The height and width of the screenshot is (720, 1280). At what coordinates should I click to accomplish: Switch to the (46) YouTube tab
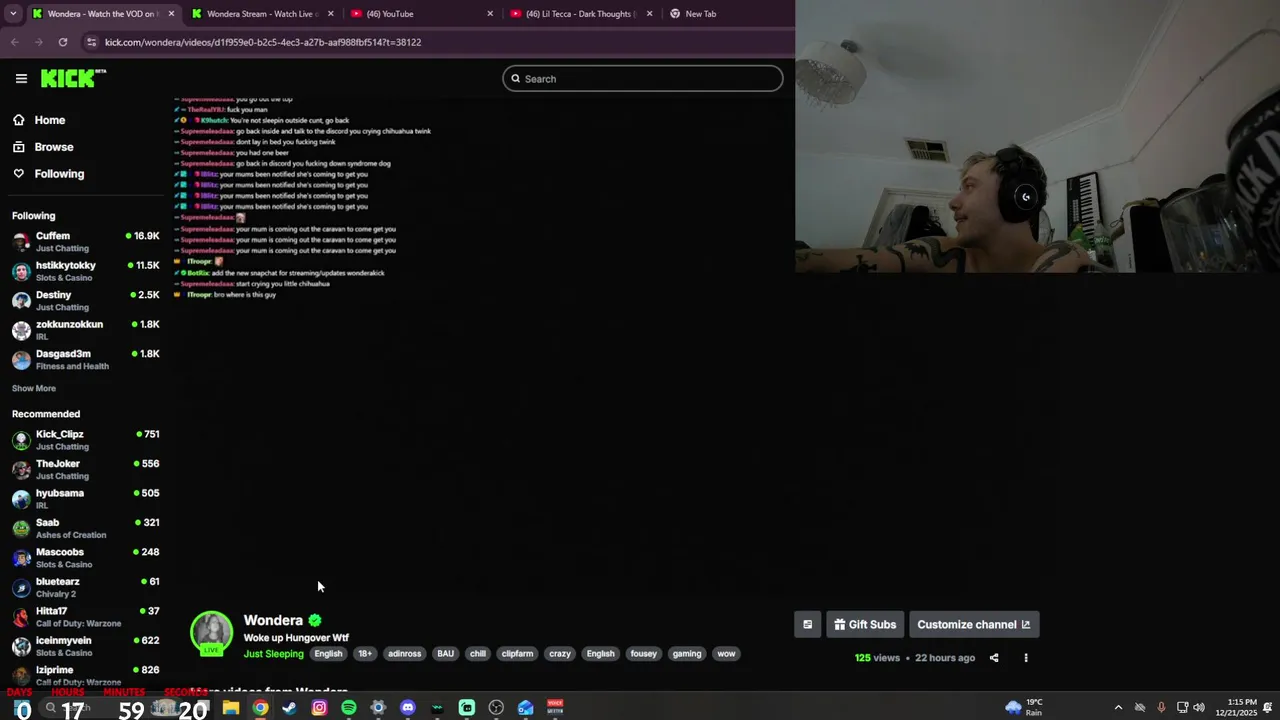point(420,14)
